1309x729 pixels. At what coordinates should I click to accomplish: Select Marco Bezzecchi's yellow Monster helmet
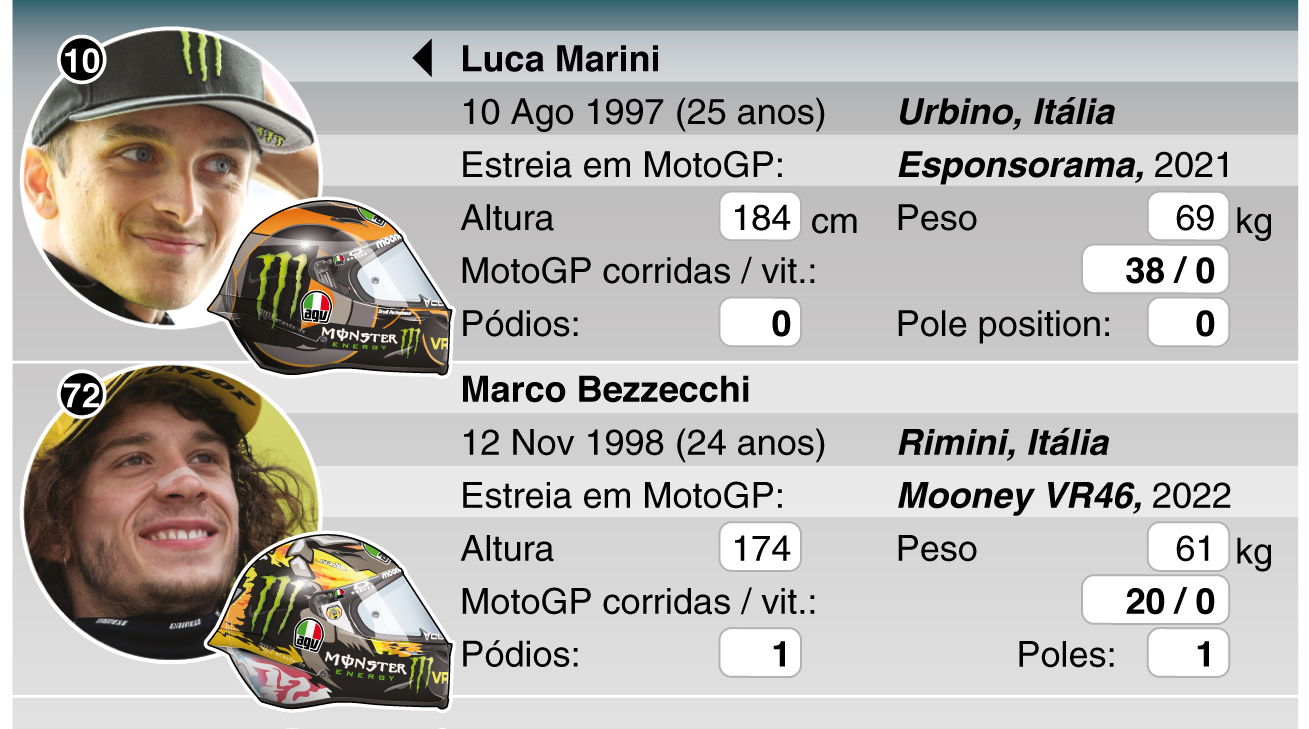[x=332, y=620]
